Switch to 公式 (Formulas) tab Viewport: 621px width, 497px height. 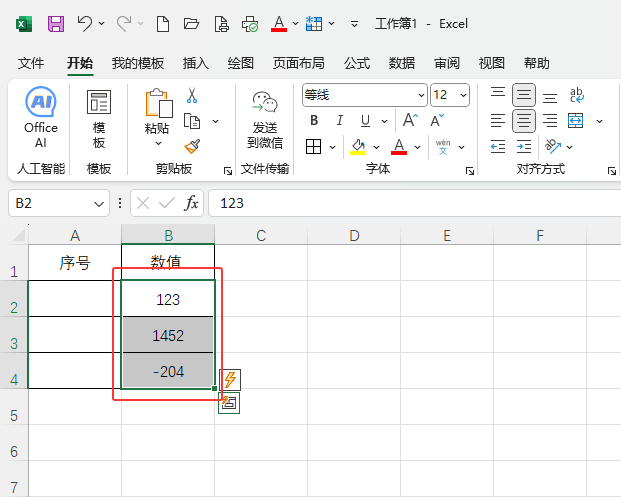tap(357, 63)
